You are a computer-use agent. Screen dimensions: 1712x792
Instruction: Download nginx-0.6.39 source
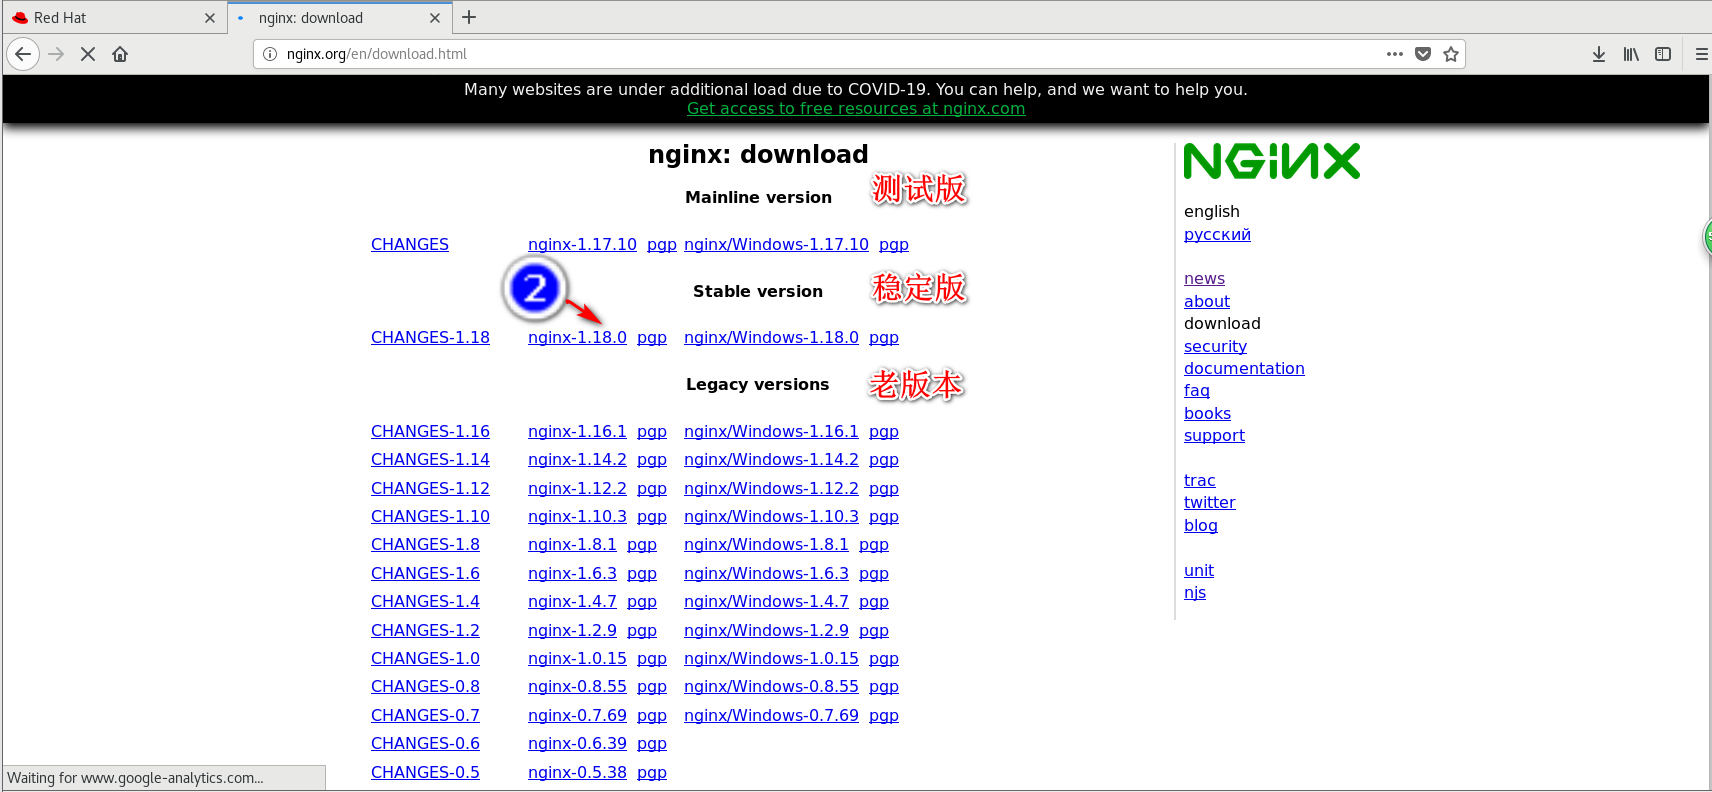(577, 743)
